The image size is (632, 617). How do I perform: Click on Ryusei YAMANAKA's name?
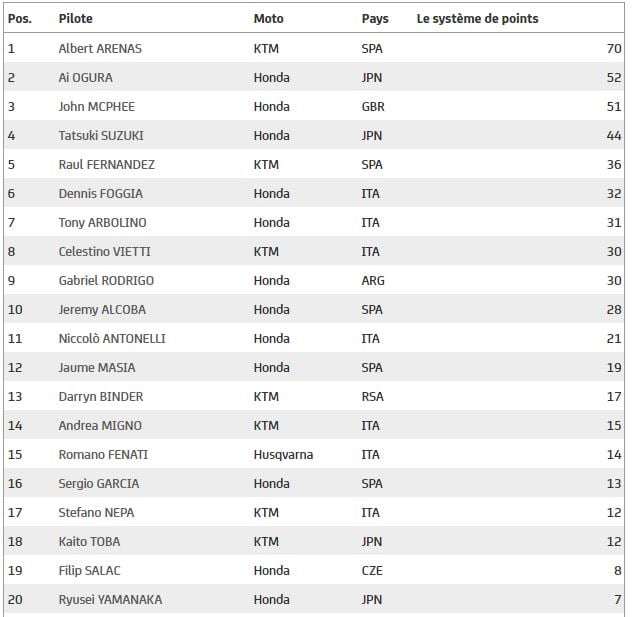(x=110, y=599)
